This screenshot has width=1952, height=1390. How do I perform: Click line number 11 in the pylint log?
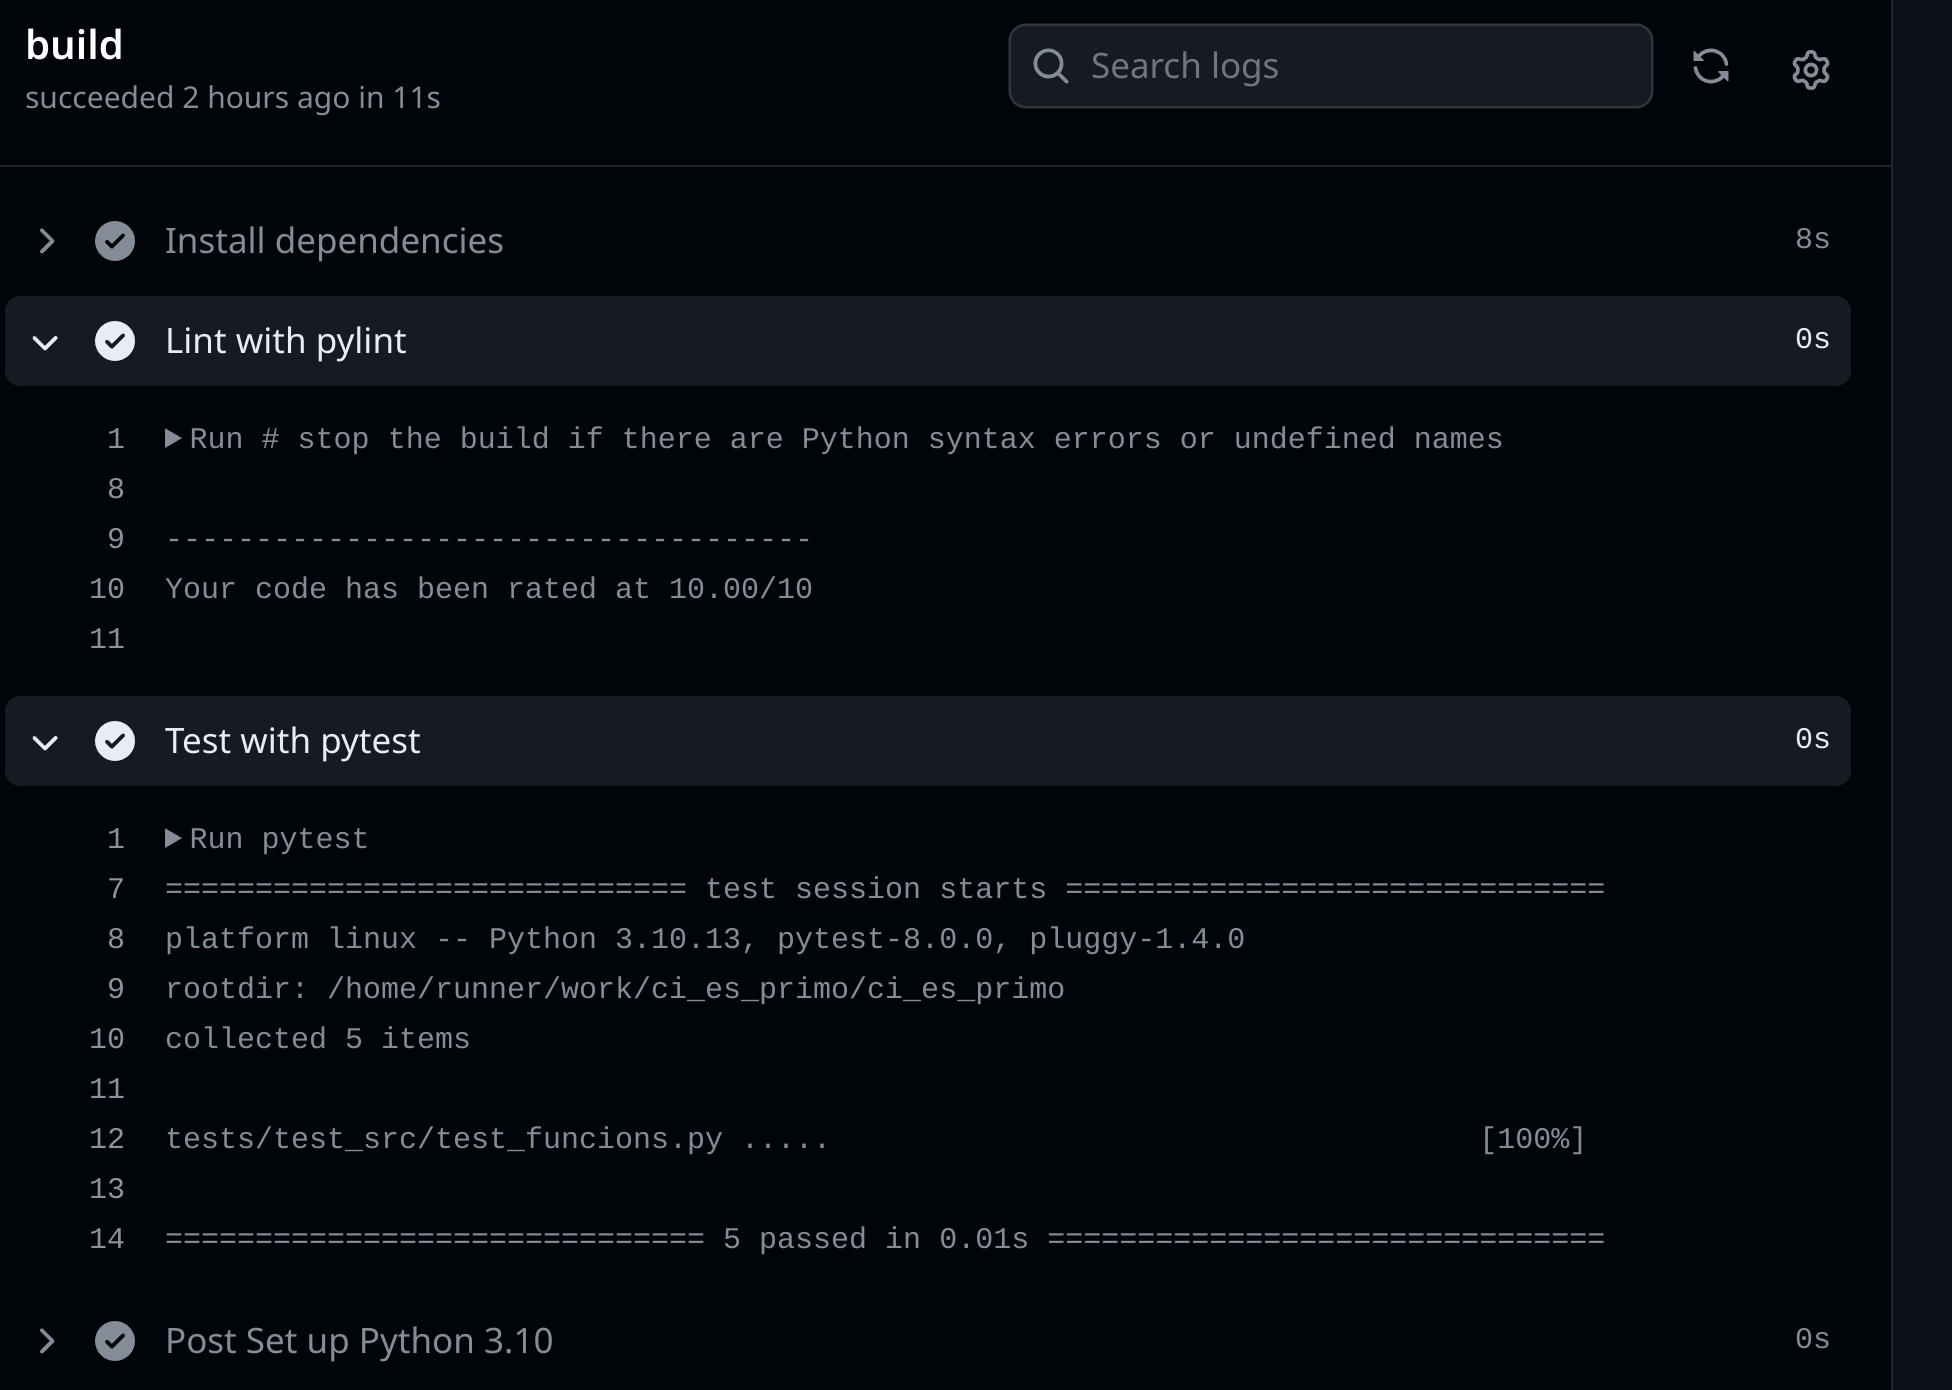coord(107,639)
